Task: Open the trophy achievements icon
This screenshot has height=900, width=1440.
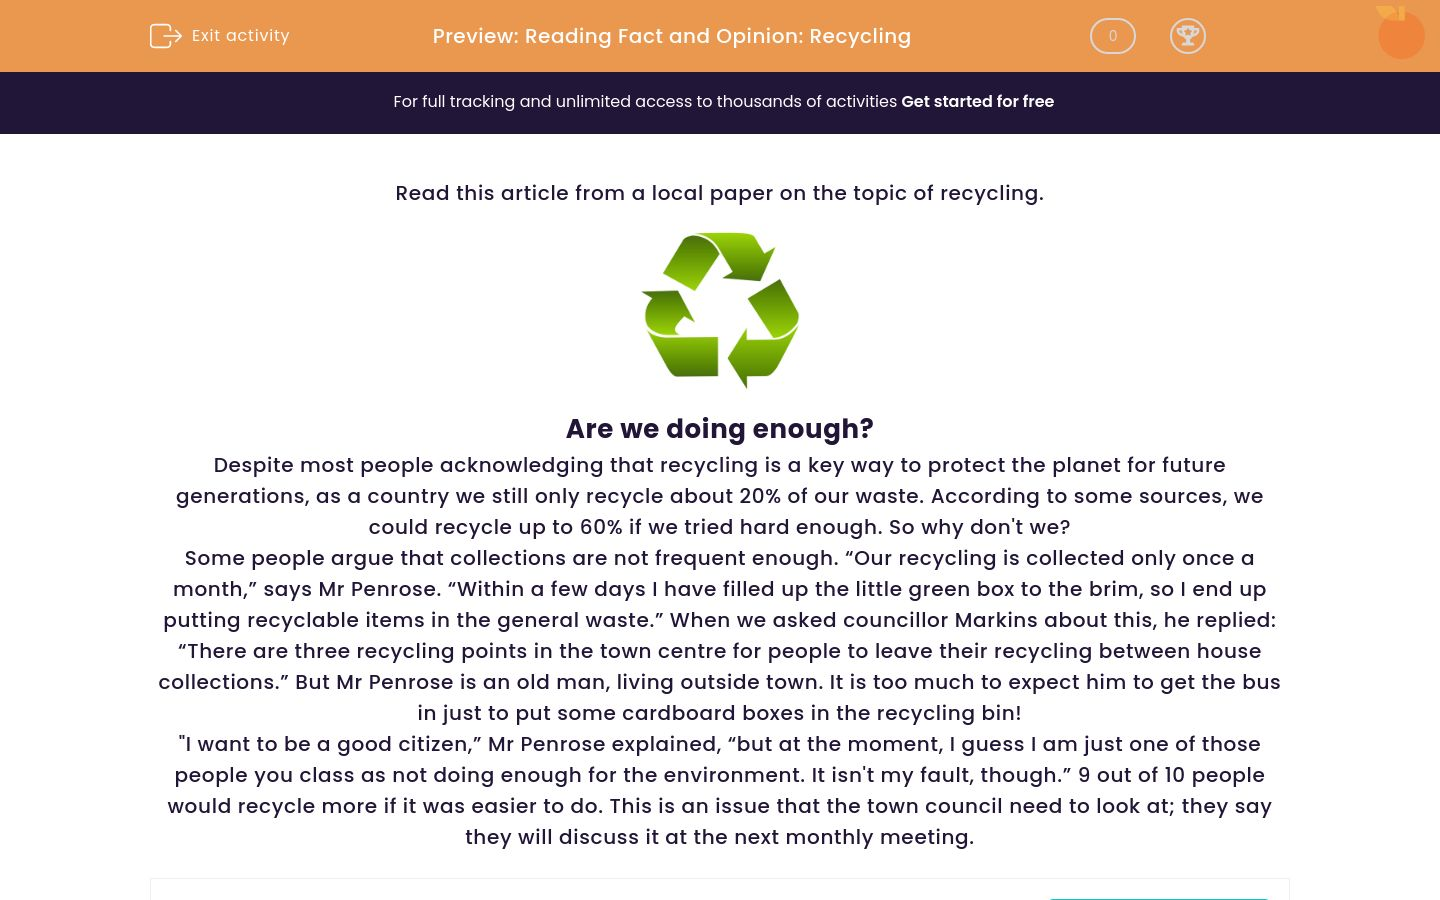Action: (x=1188, y=36)
